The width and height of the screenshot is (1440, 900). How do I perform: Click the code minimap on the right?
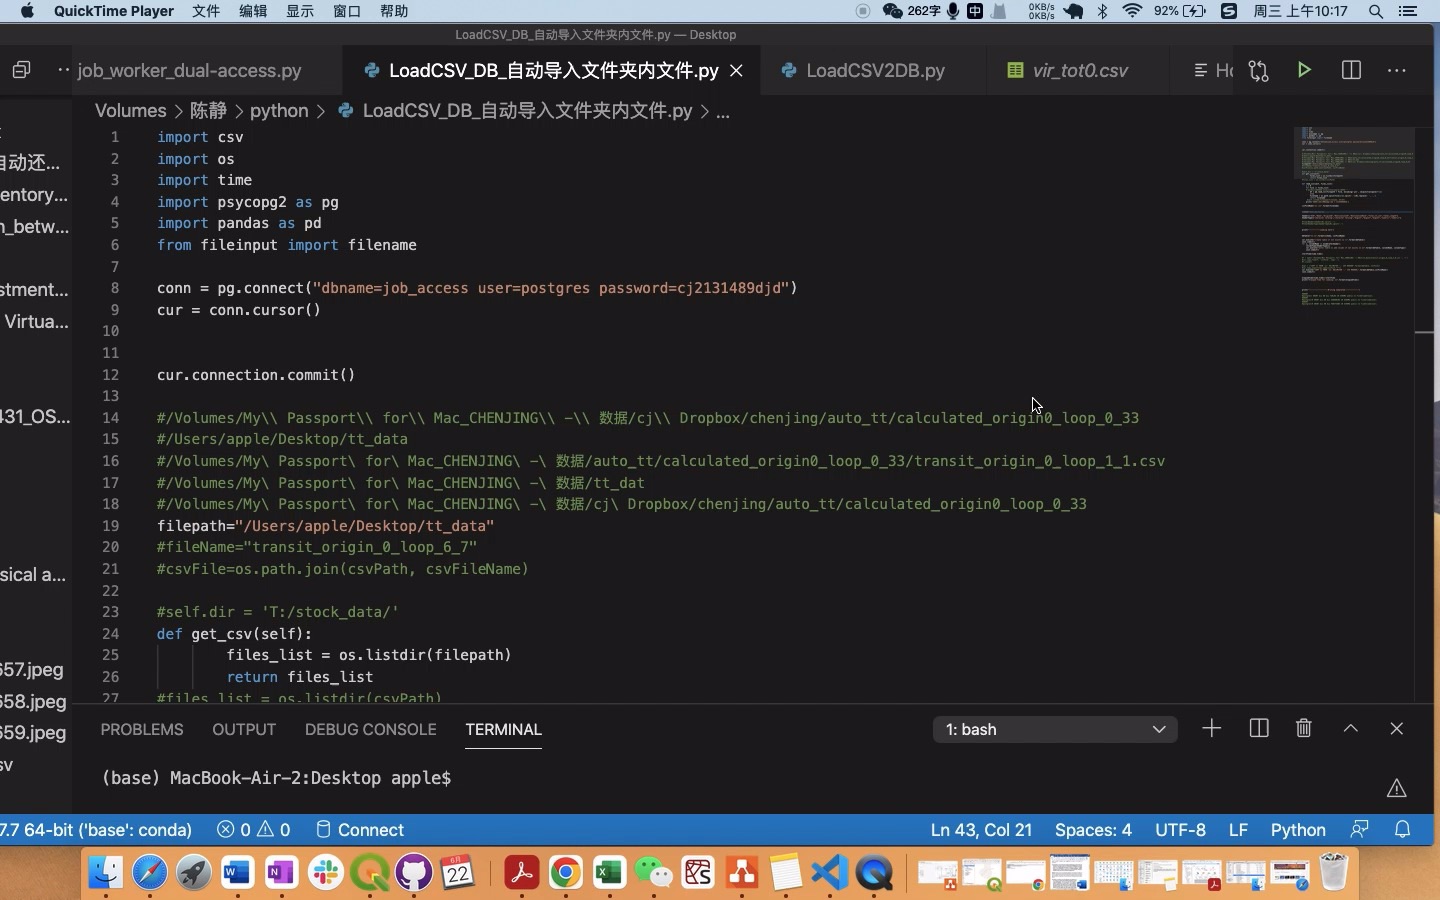click(1355, 220)
